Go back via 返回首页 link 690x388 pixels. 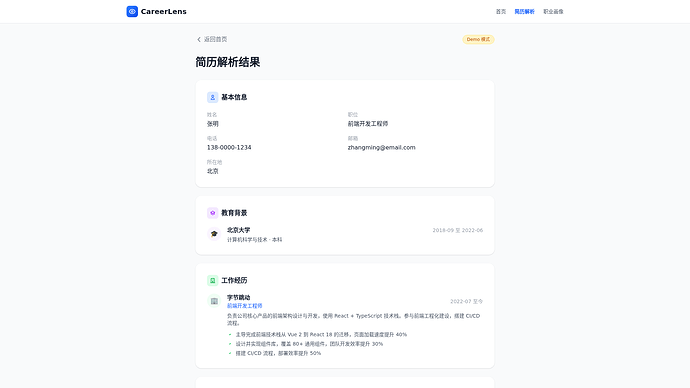(x=212, y=39)
